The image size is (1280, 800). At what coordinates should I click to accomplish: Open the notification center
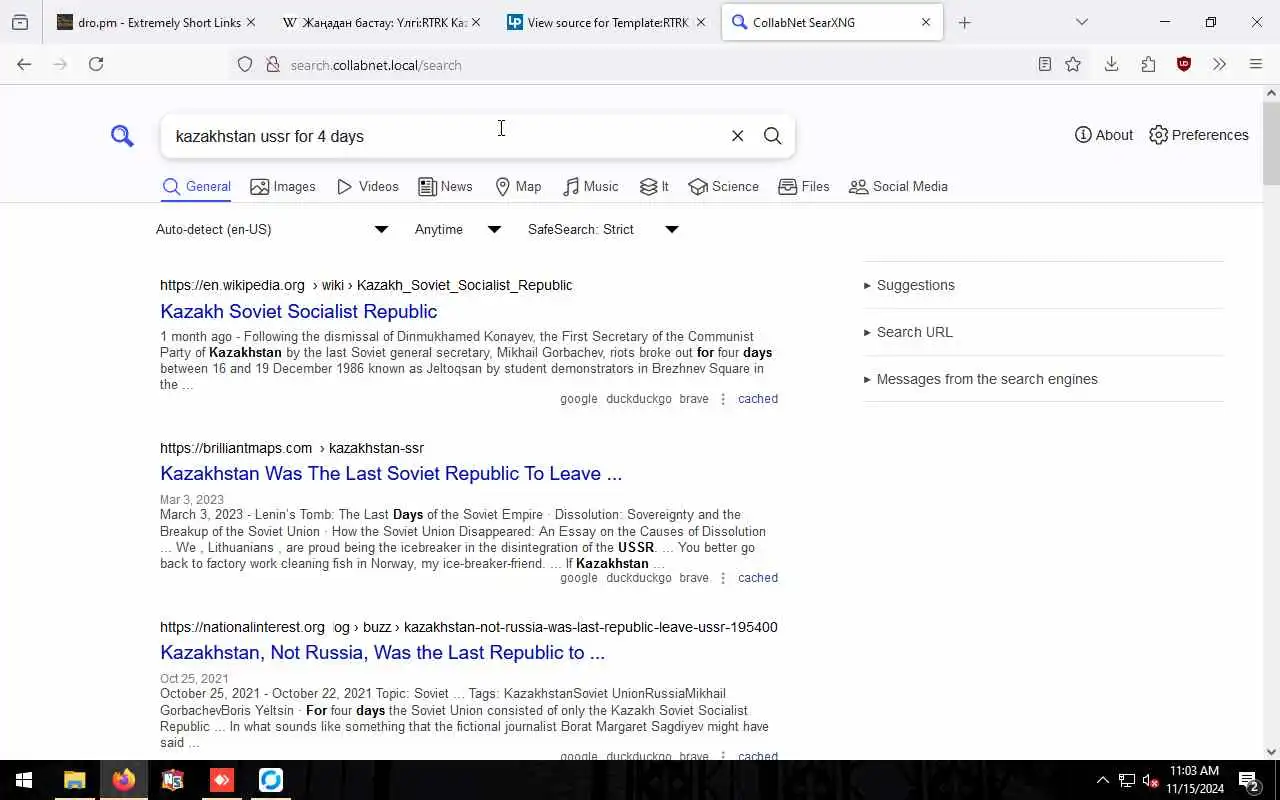click(x=1249, y=780)
